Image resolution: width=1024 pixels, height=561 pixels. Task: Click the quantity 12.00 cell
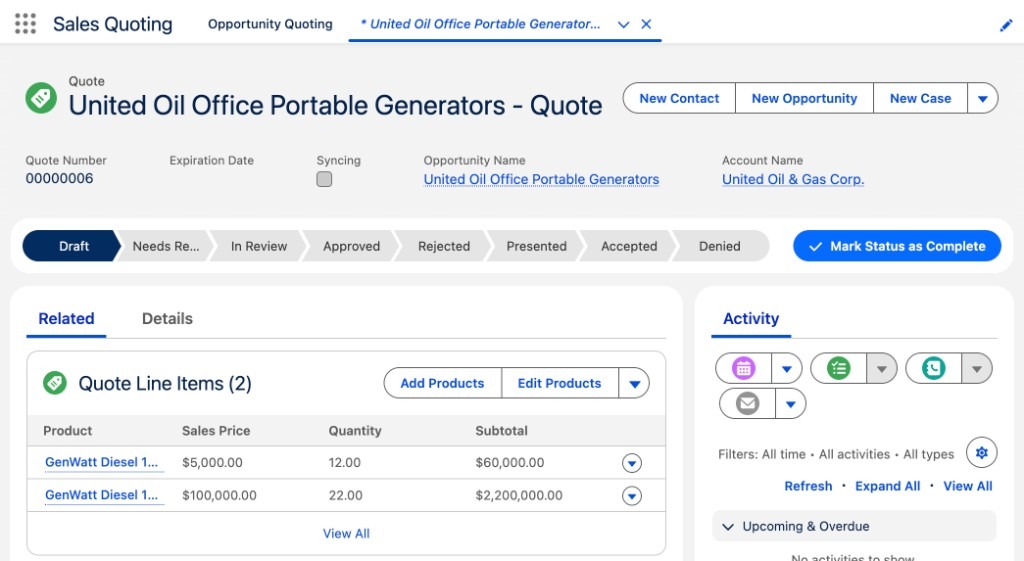[344, 462]
